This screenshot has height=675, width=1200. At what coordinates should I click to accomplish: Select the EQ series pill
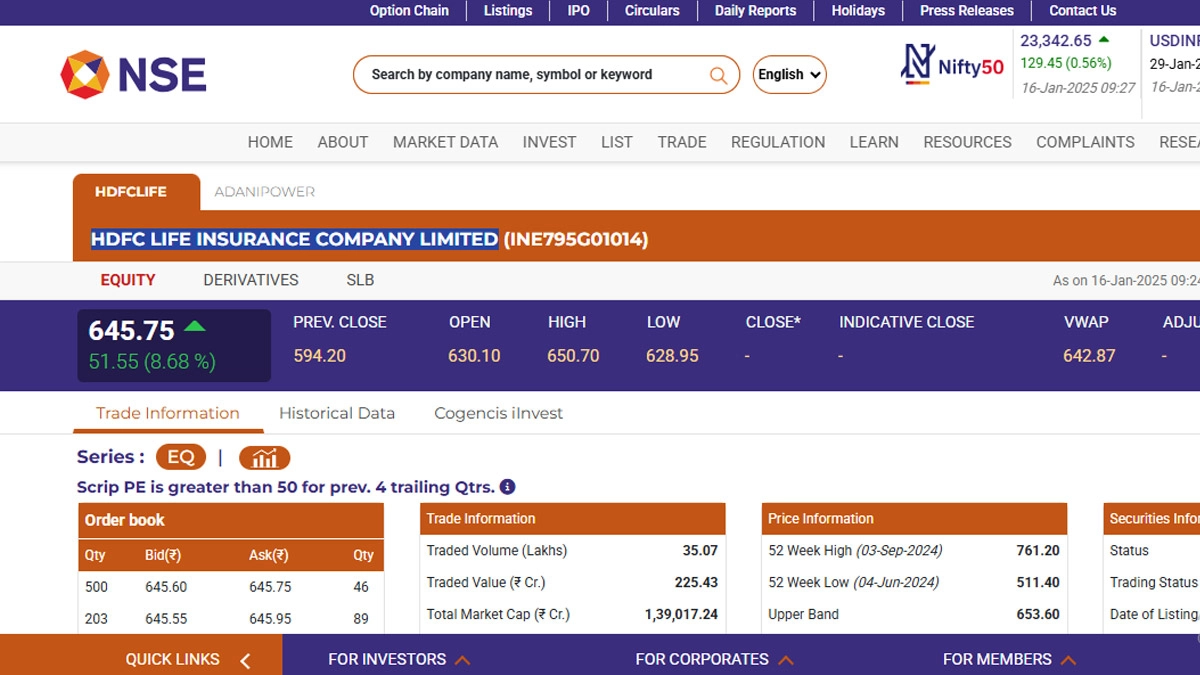point(180,457)
